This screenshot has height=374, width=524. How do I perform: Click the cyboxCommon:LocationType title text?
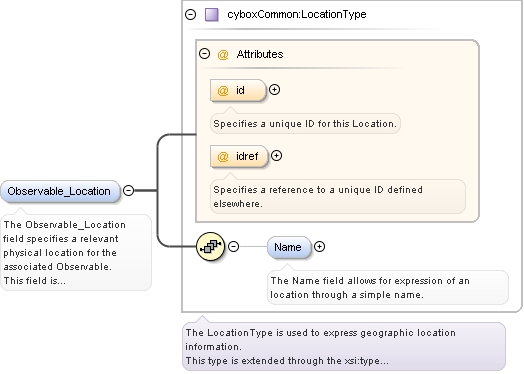click(297, 14)
